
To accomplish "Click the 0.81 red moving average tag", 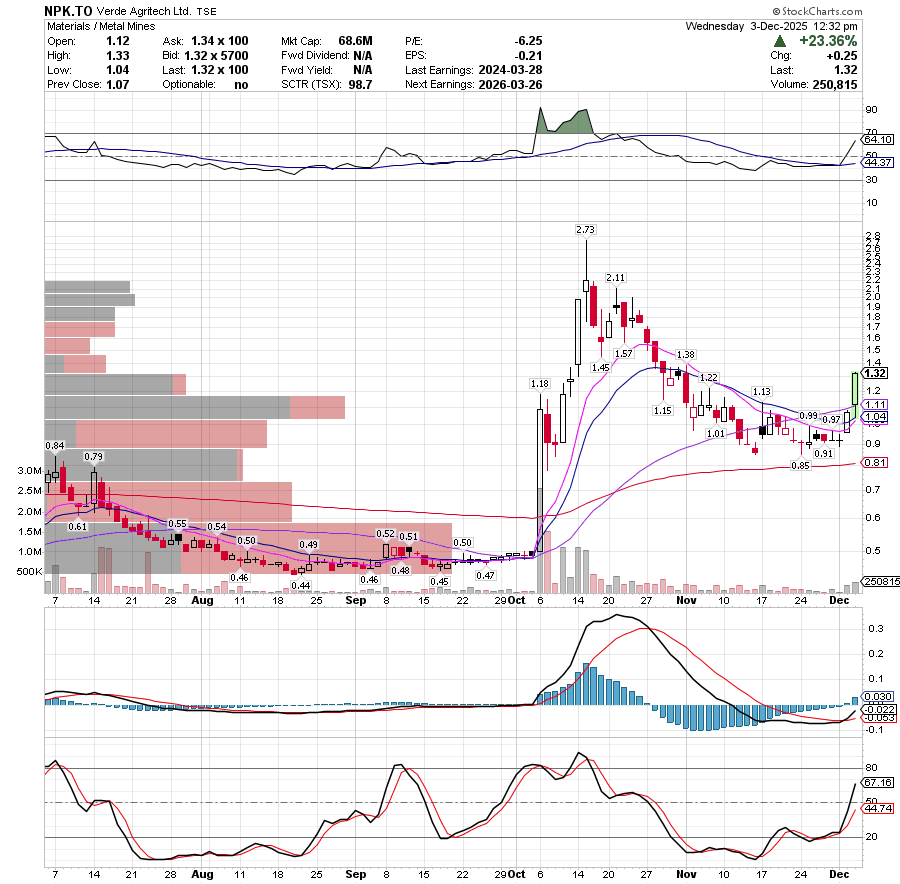I will (876, 463).
